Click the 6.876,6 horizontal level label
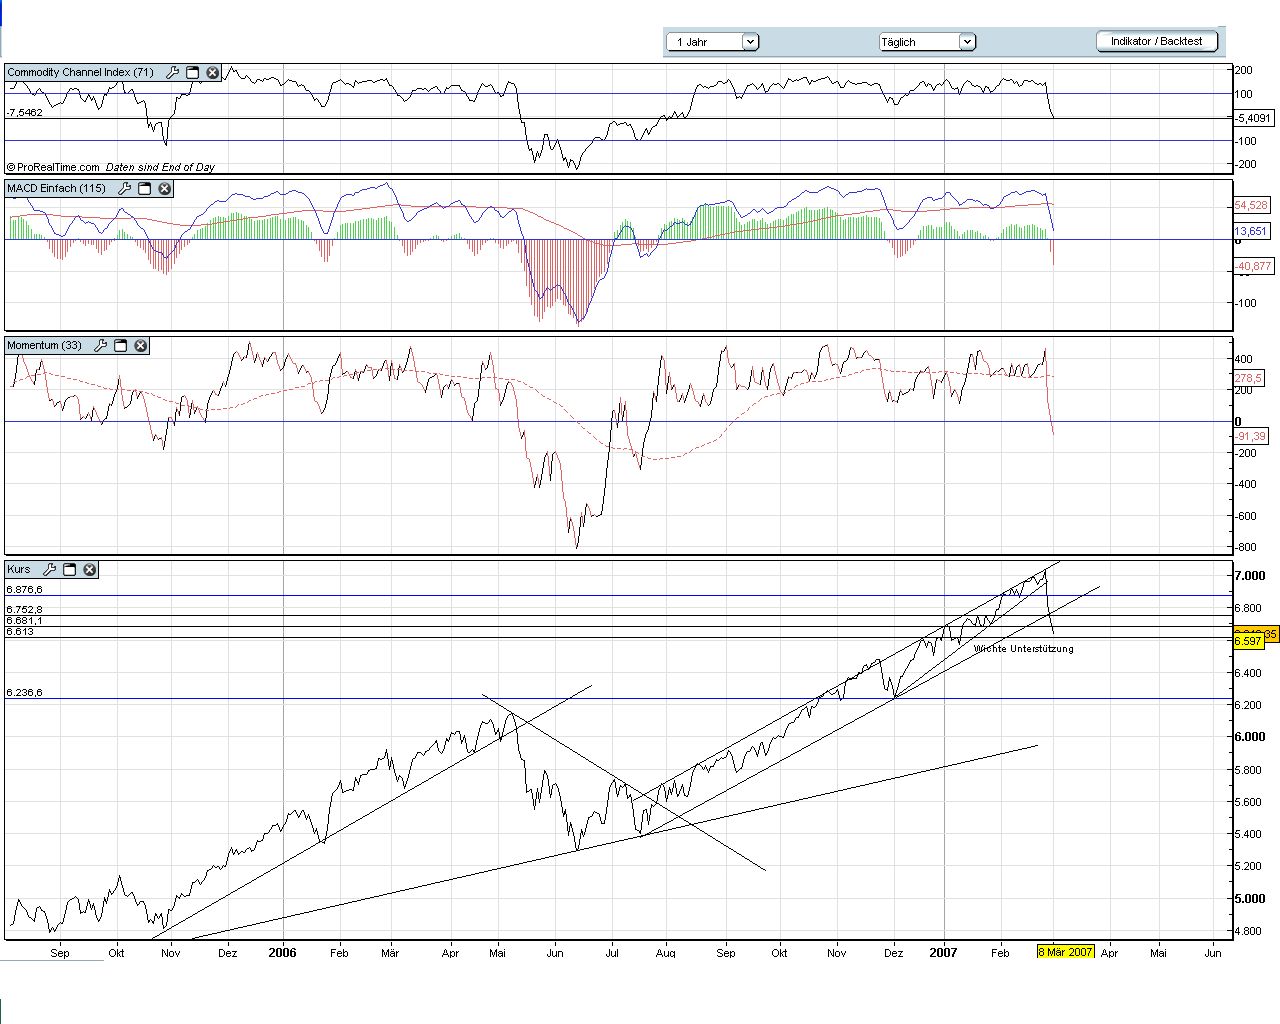 pos(24,590)
